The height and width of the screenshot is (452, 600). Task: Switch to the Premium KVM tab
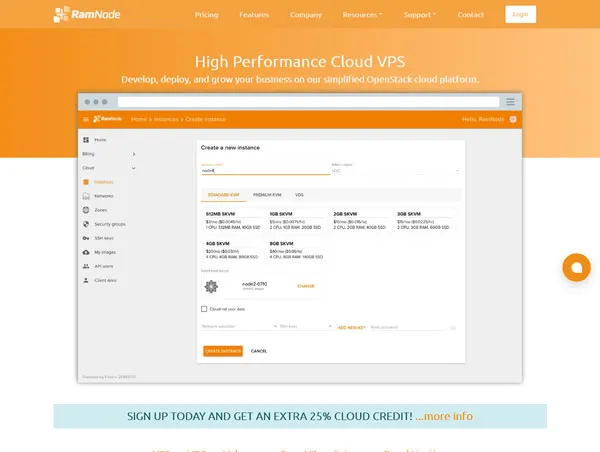point(267,195)
